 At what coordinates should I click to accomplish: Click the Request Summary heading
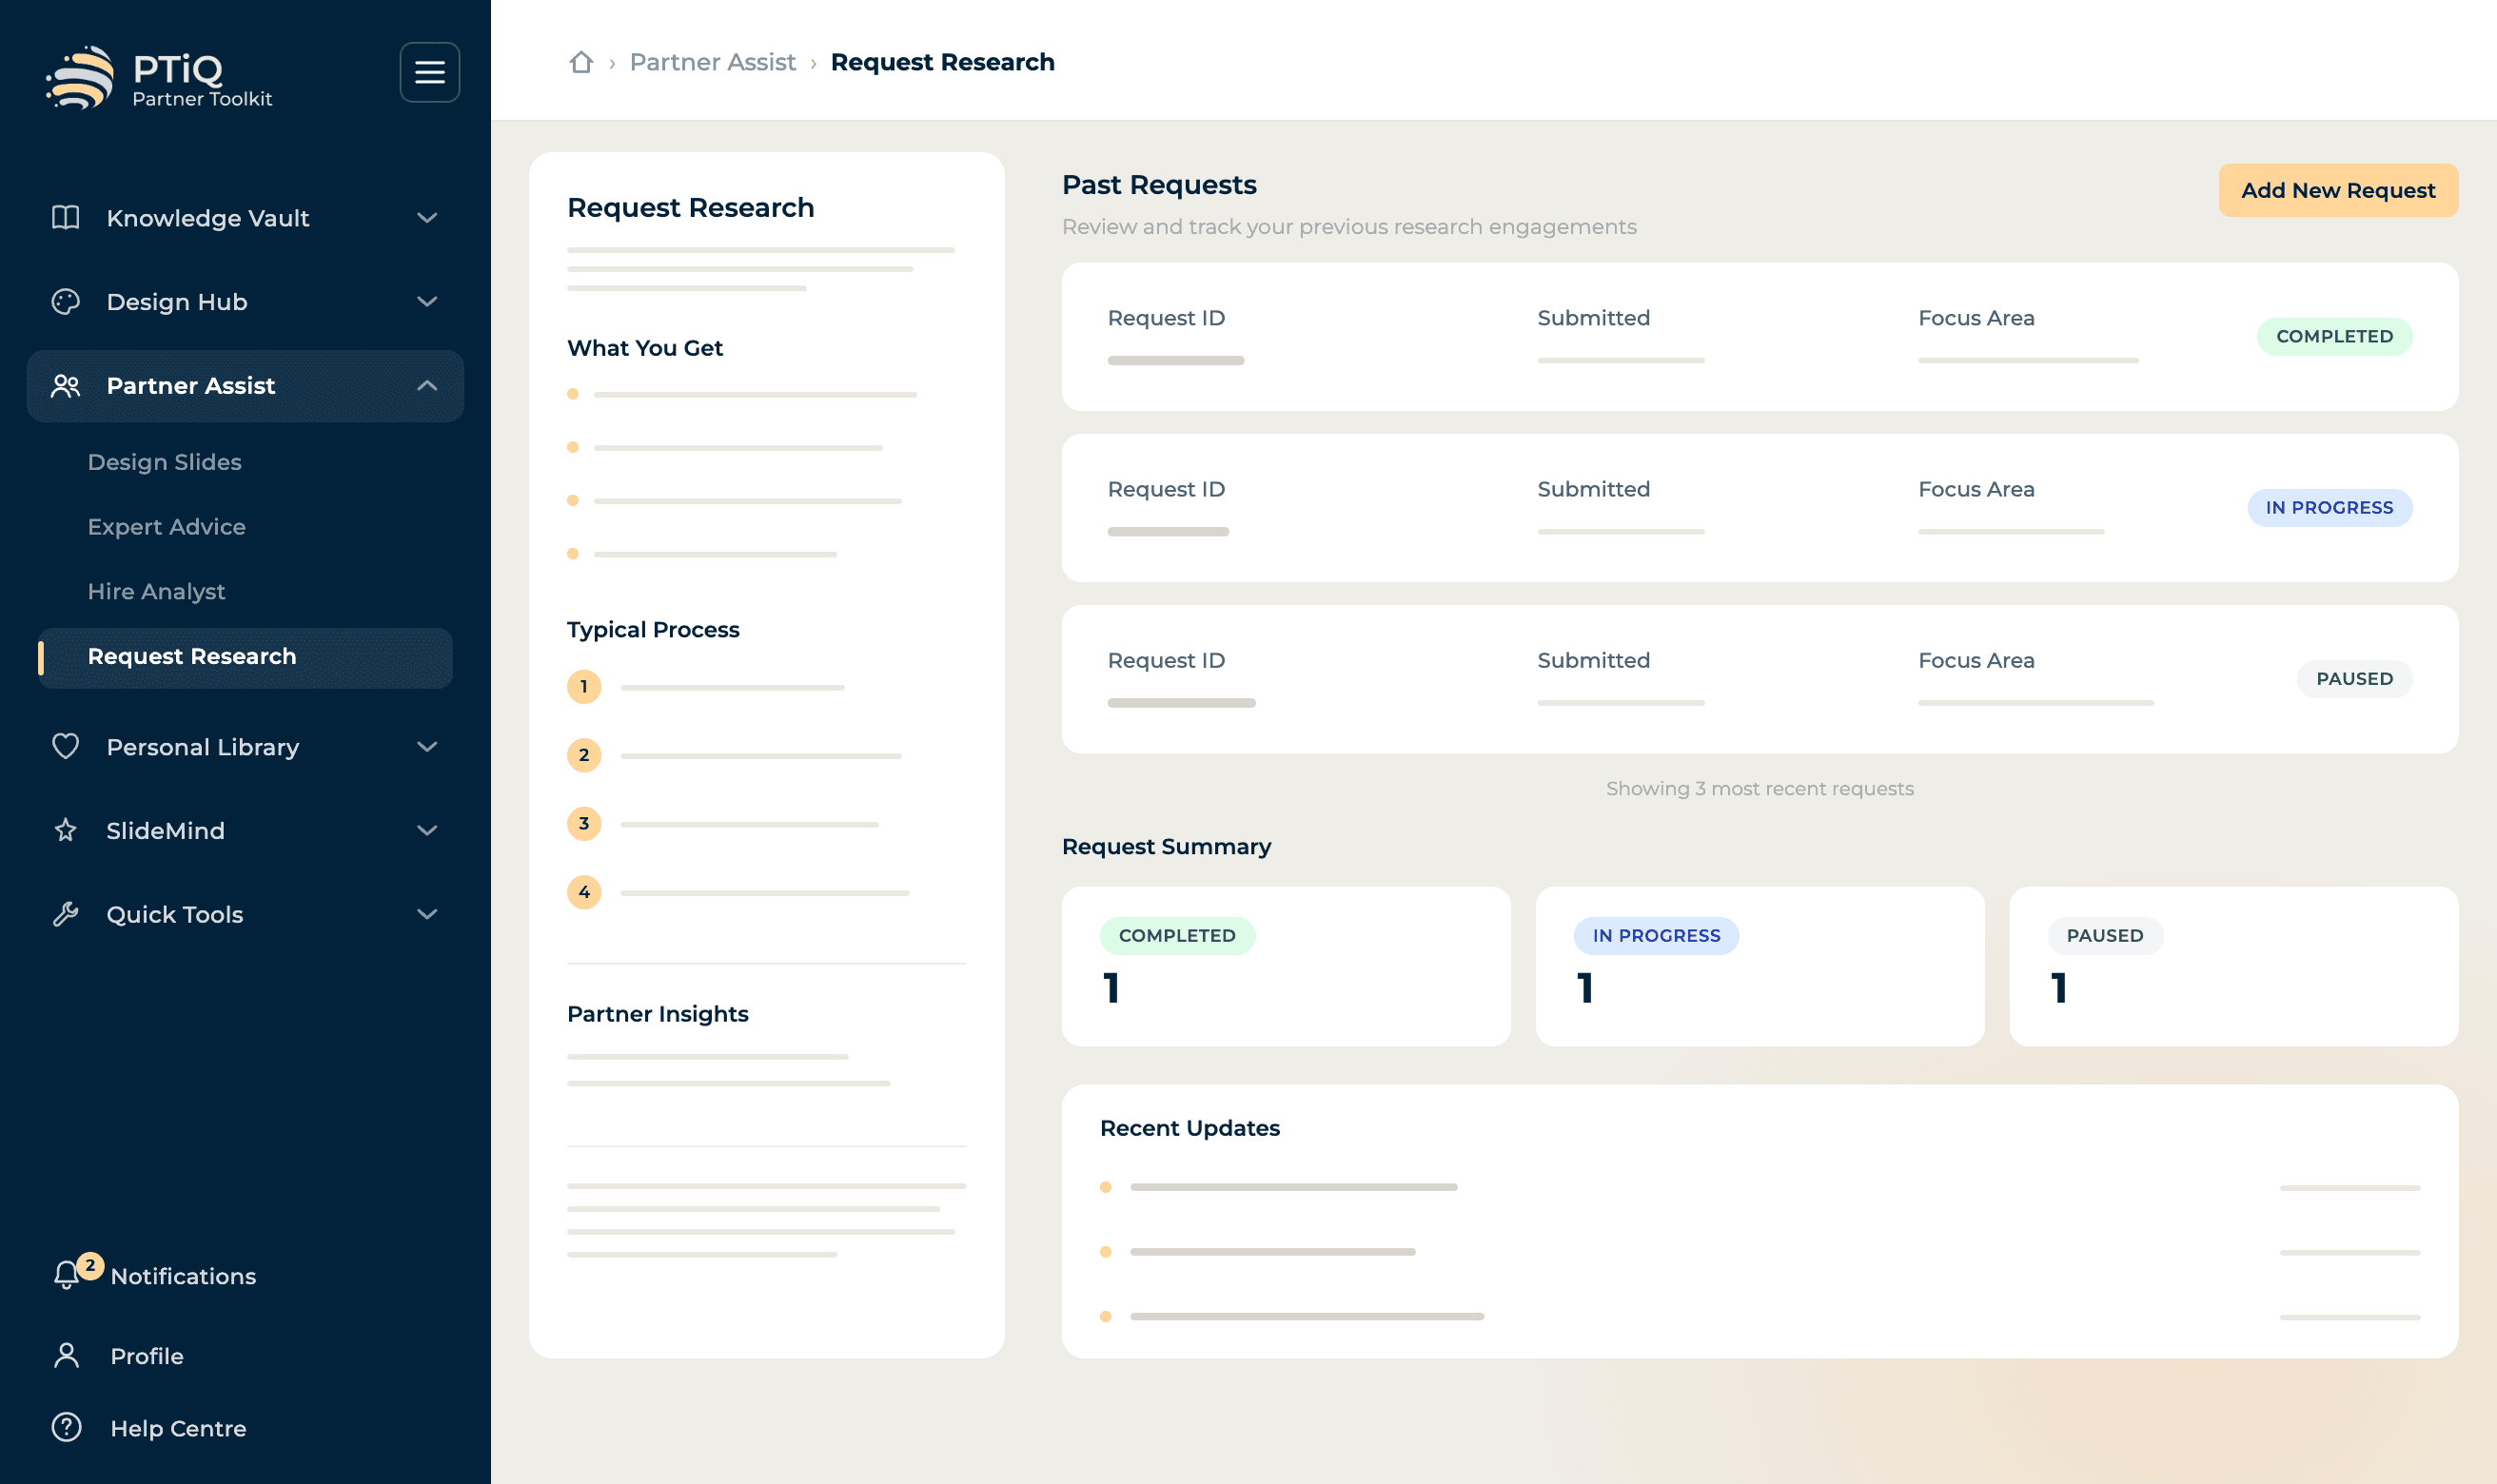click(1167, 846)
